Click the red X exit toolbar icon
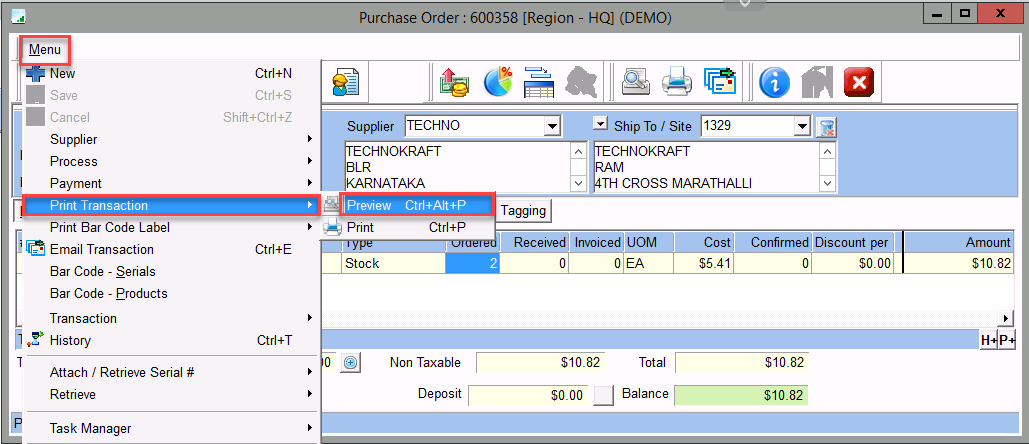The height and width of the screenshot is (444, 1029). pyautogui.click(x=858, y=82)
